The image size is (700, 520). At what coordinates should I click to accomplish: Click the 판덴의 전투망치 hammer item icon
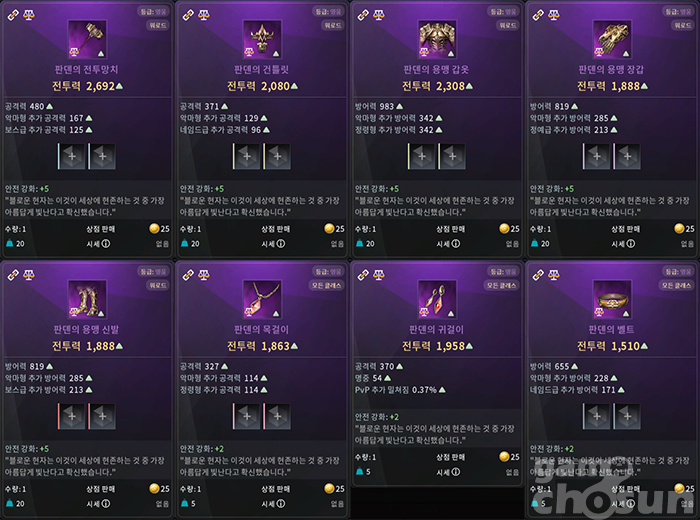coord(87,39)
